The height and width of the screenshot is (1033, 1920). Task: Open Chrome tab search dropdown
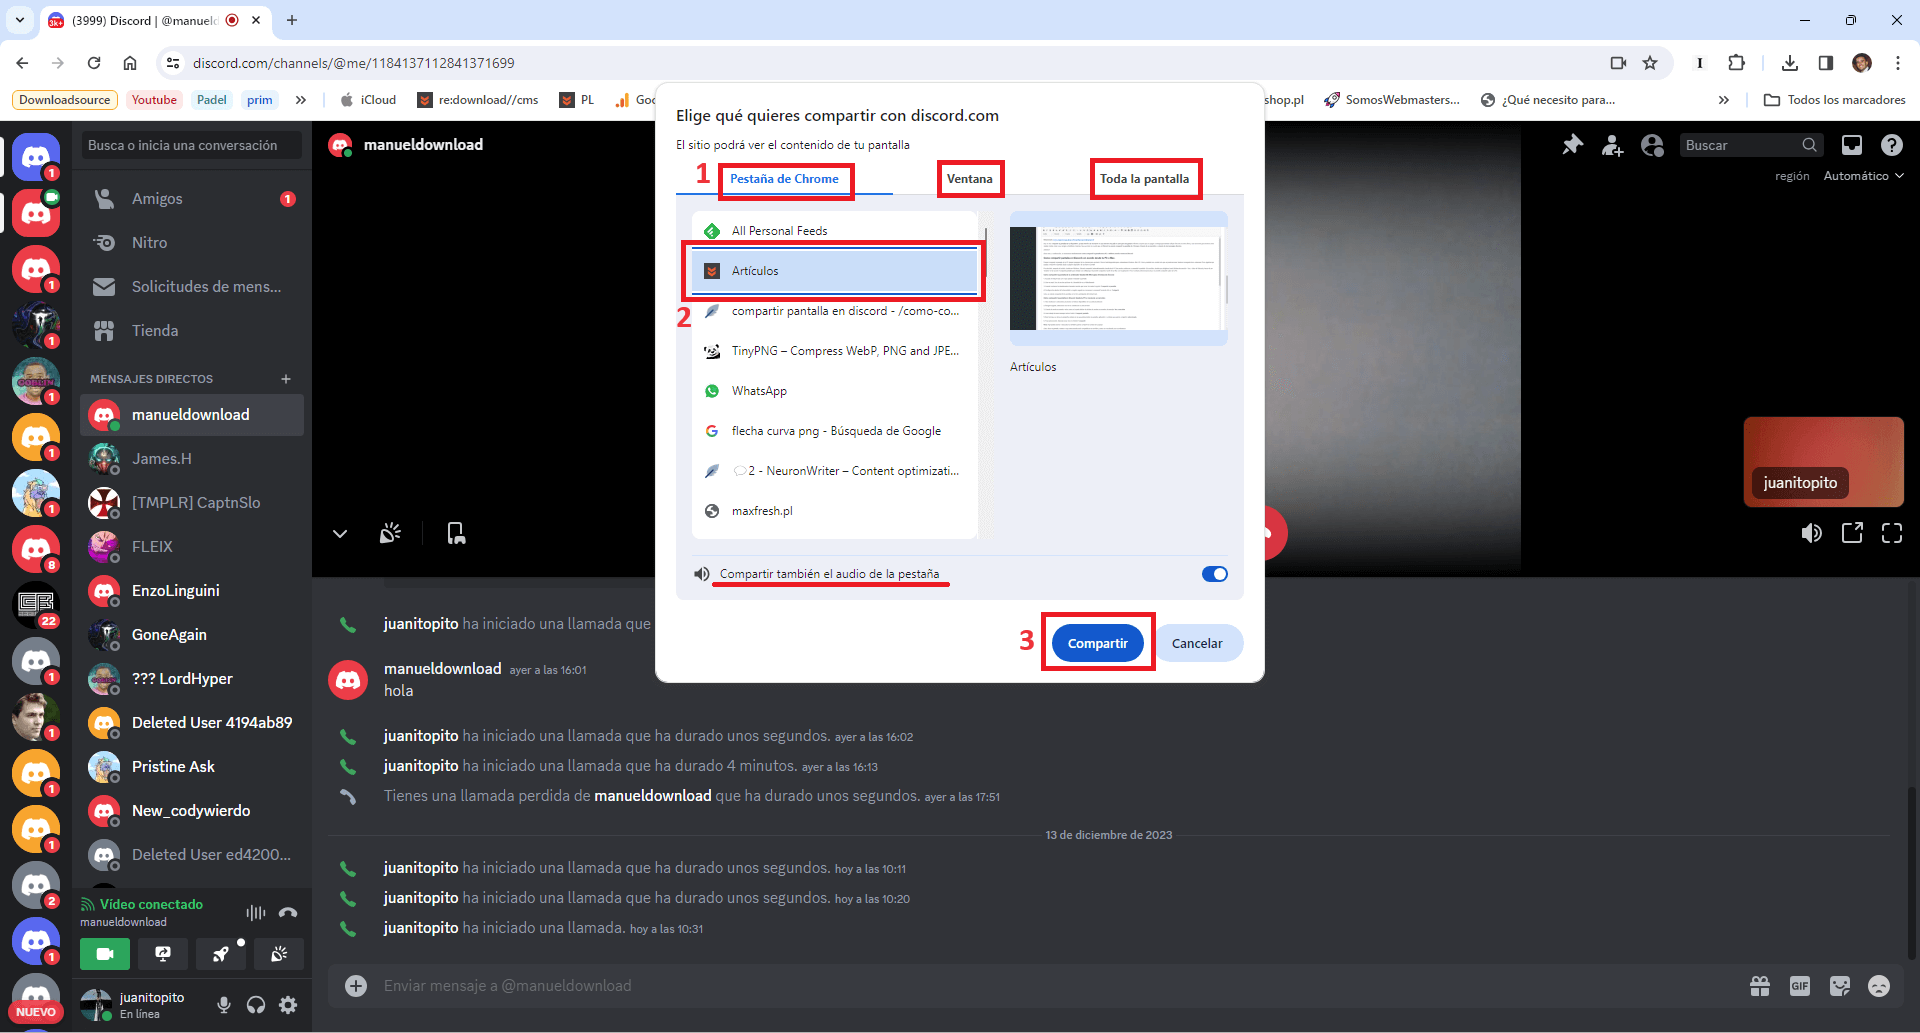[20, 20]
